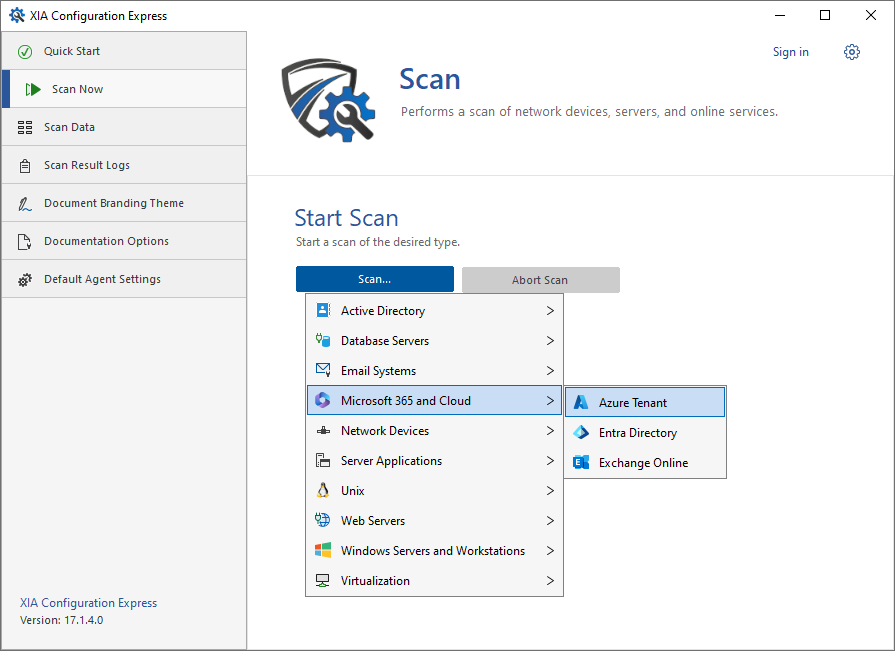This screenshot has width=895, height=651.
Task: Expand the Unix submenu arrow
Action: click(550, 491)
